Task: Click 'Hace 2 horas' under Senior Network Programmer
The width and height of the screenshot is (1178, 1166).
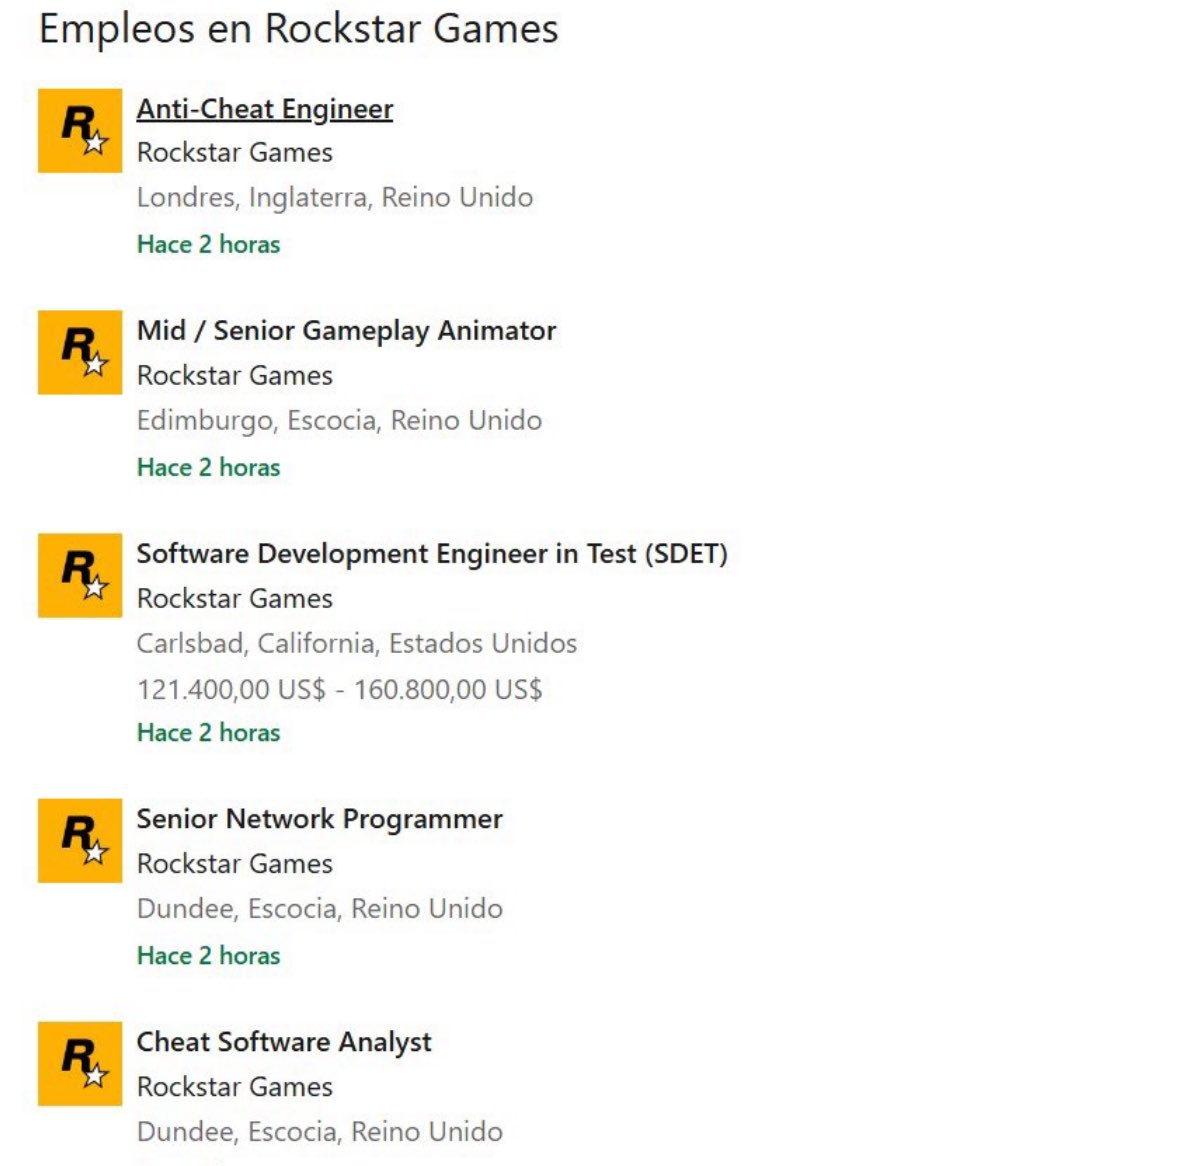Action: tap(208, 956)
